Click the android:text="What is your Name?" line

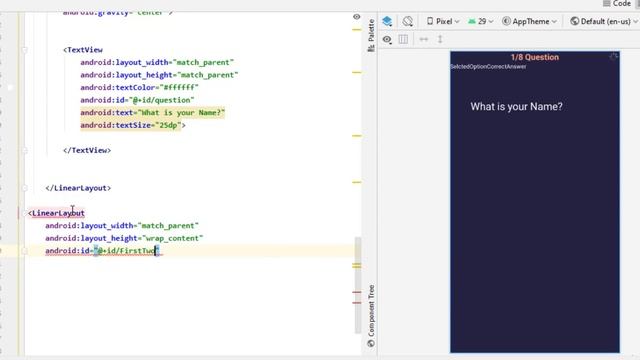pos(153,113)
